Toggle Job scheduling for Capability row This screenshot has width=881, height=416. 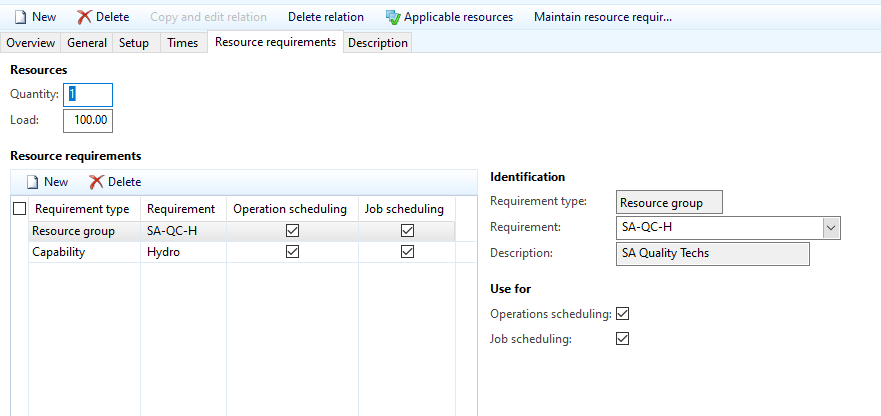(407, 252)
